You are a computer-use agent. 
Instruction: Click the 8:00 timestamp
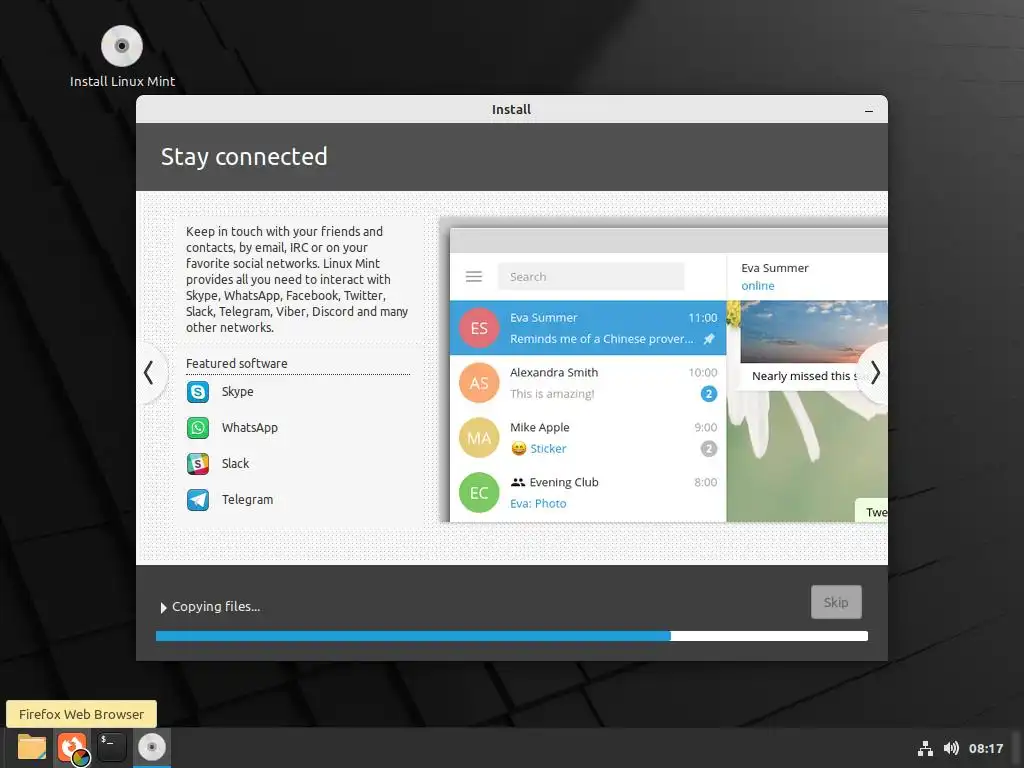pos(705,482)
